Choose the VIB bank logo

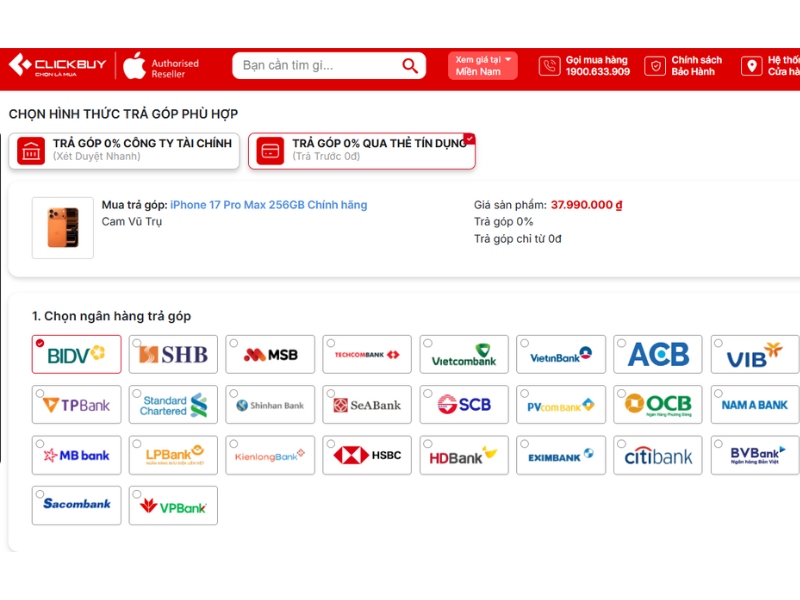pyautogui.click(x=755, y=355)
